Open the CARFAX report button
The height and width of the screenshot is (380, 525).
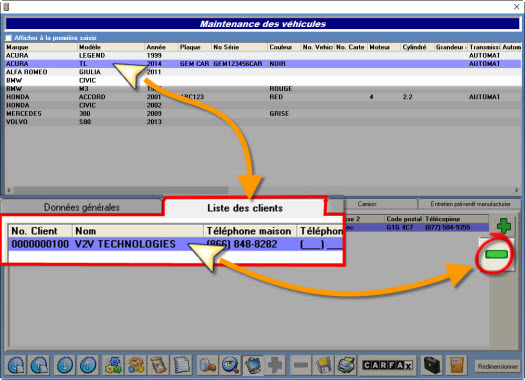tap(387, 365)
